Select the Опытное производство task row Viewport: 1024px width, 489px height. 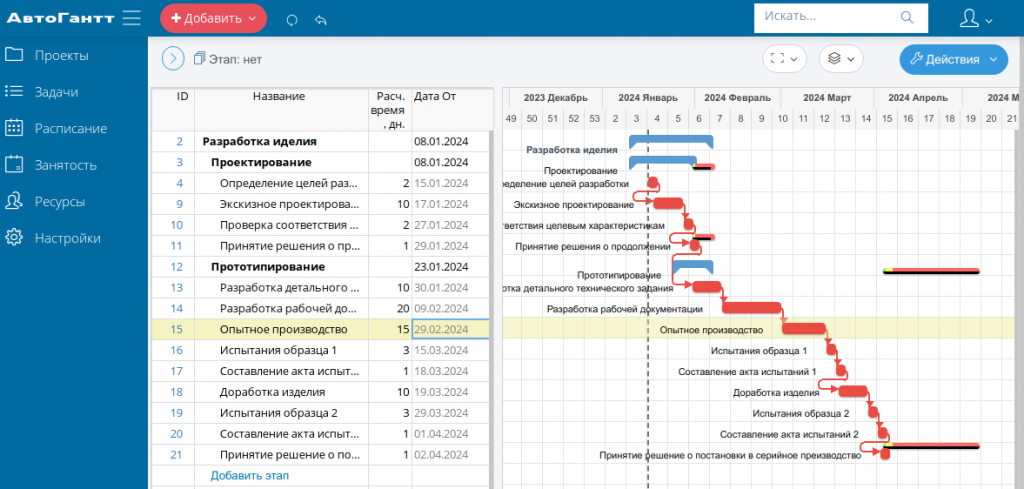(x=283, y=329)
